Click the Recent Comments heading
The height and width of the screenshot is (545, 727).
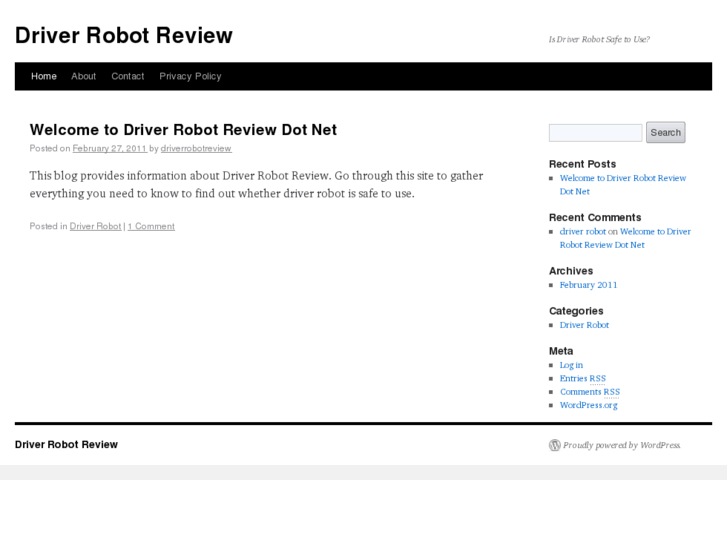[595, 218]
